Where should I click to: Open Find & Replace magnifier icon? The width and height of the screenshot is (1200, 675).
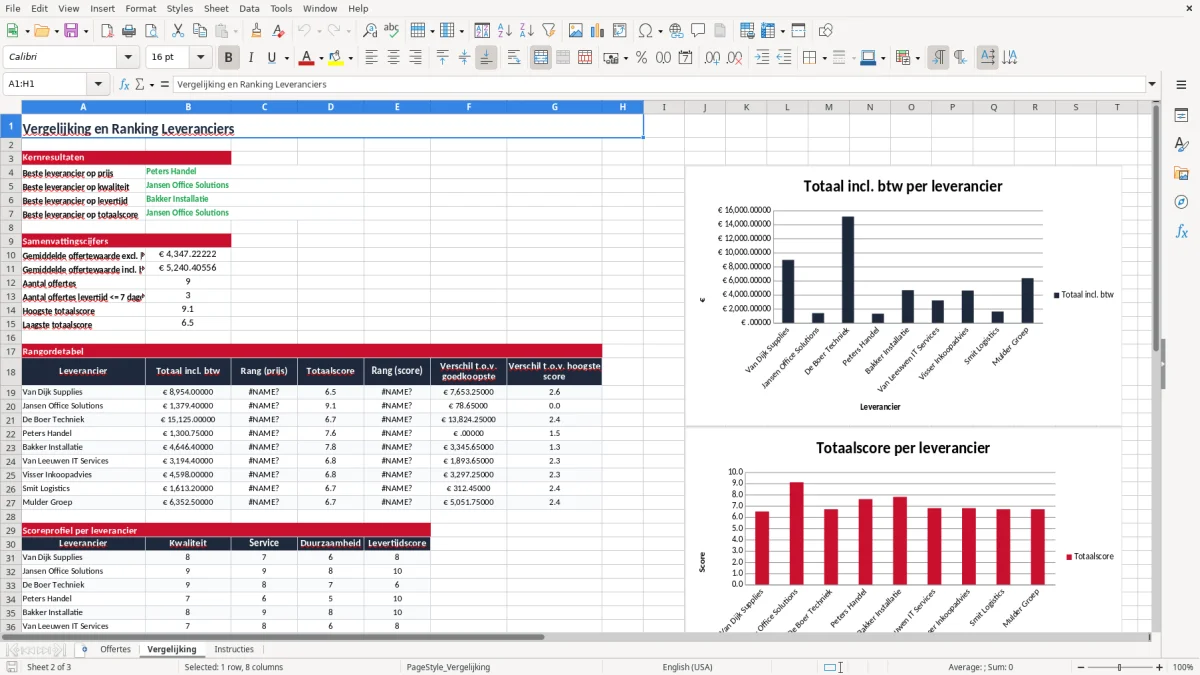[x=370, y=31]
